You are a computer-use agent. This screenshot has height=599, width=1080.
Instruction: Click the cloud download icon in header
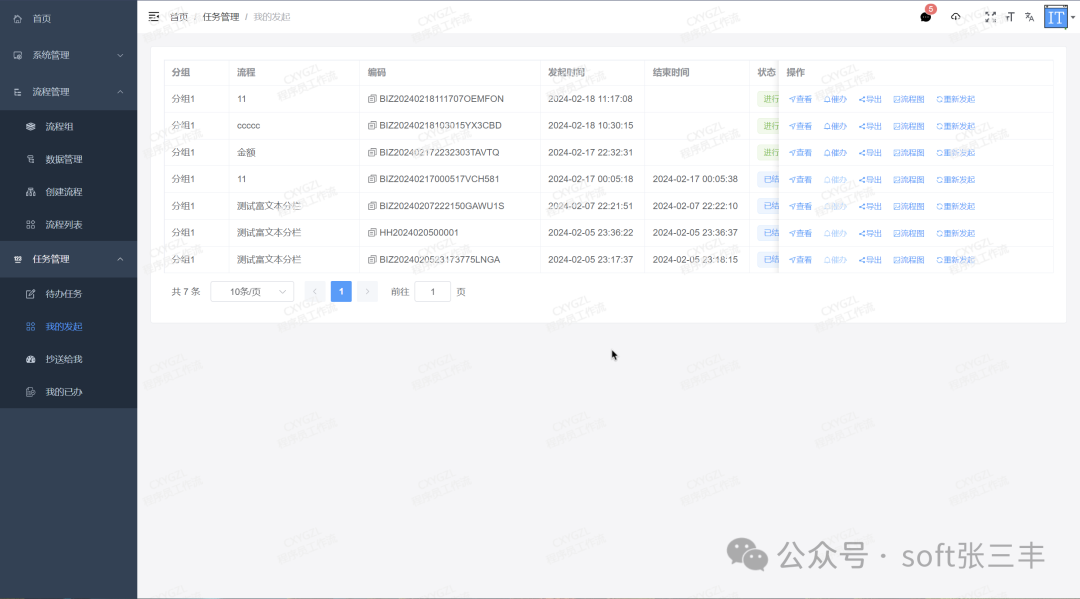point(955,17)
